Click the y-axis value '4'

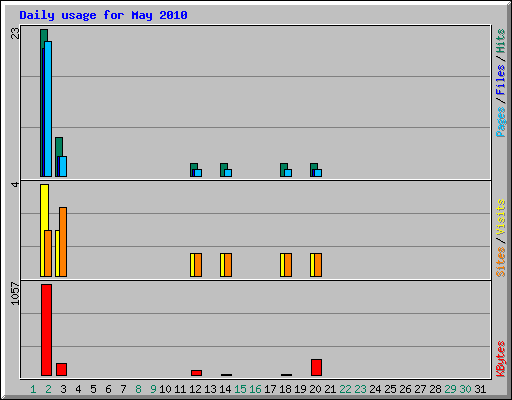(15, 184)
